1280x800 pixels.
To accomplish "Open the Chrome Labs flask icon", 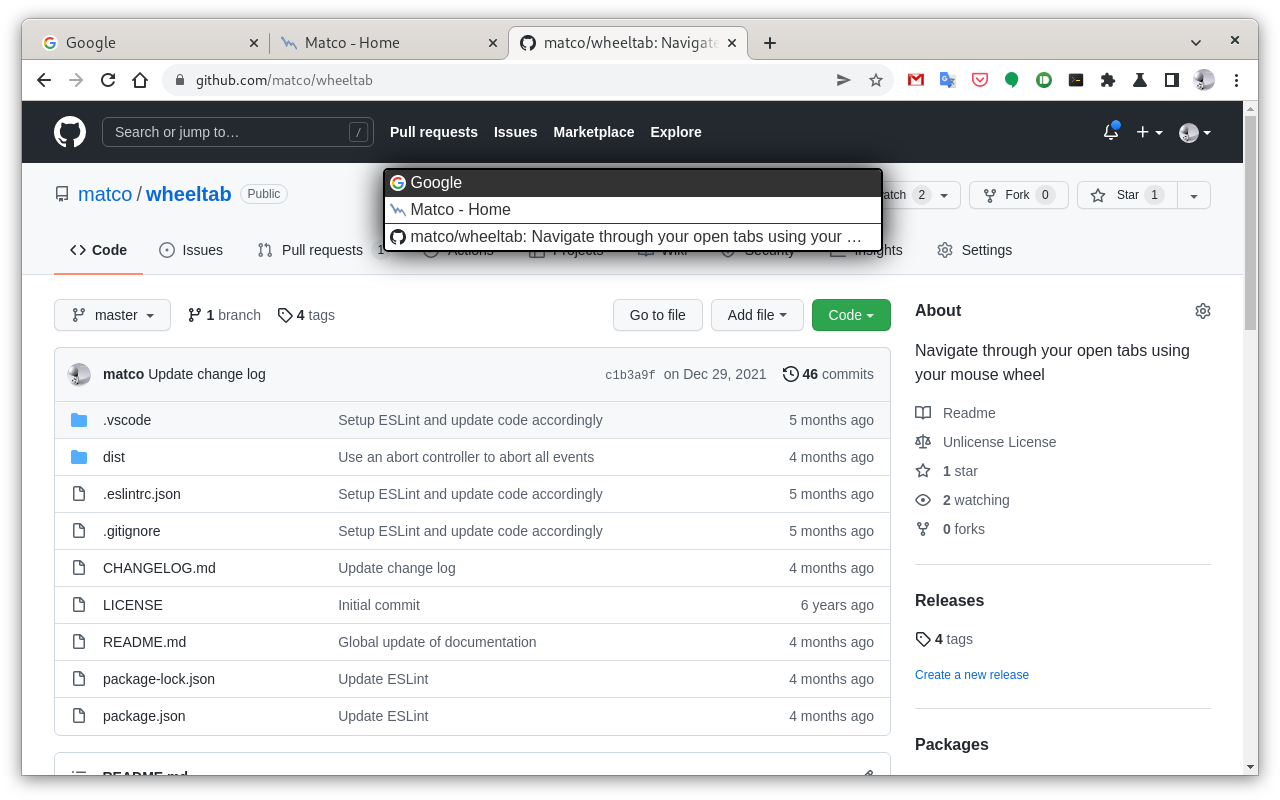I will coord(1139,80).
